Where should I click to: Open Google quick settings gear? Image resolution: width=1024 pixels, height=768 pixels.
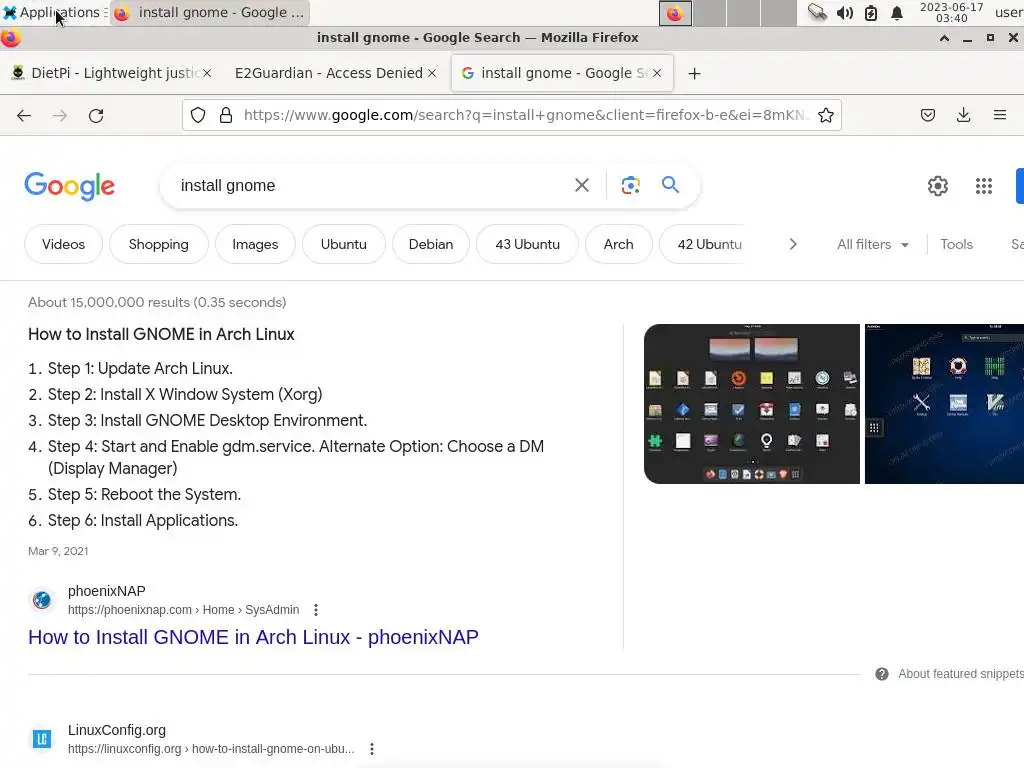[938, 186]
